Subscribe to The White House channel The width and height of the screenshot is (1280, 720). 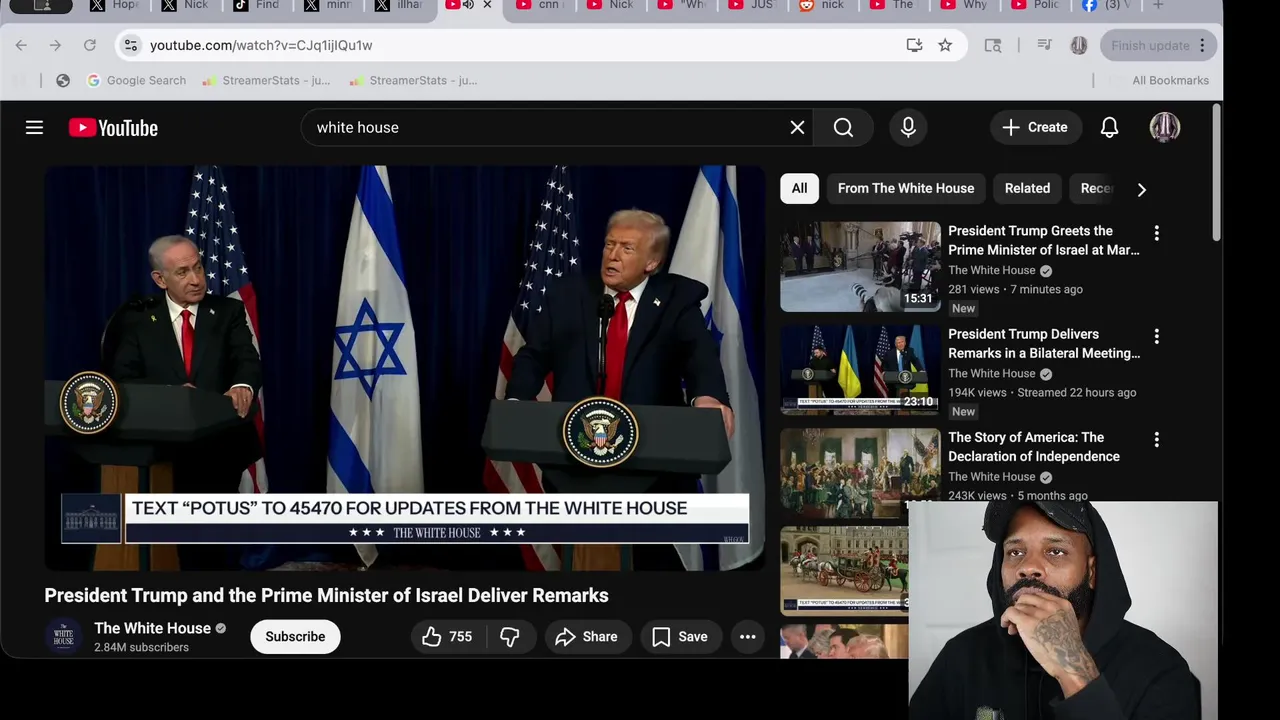click(295, 636)
